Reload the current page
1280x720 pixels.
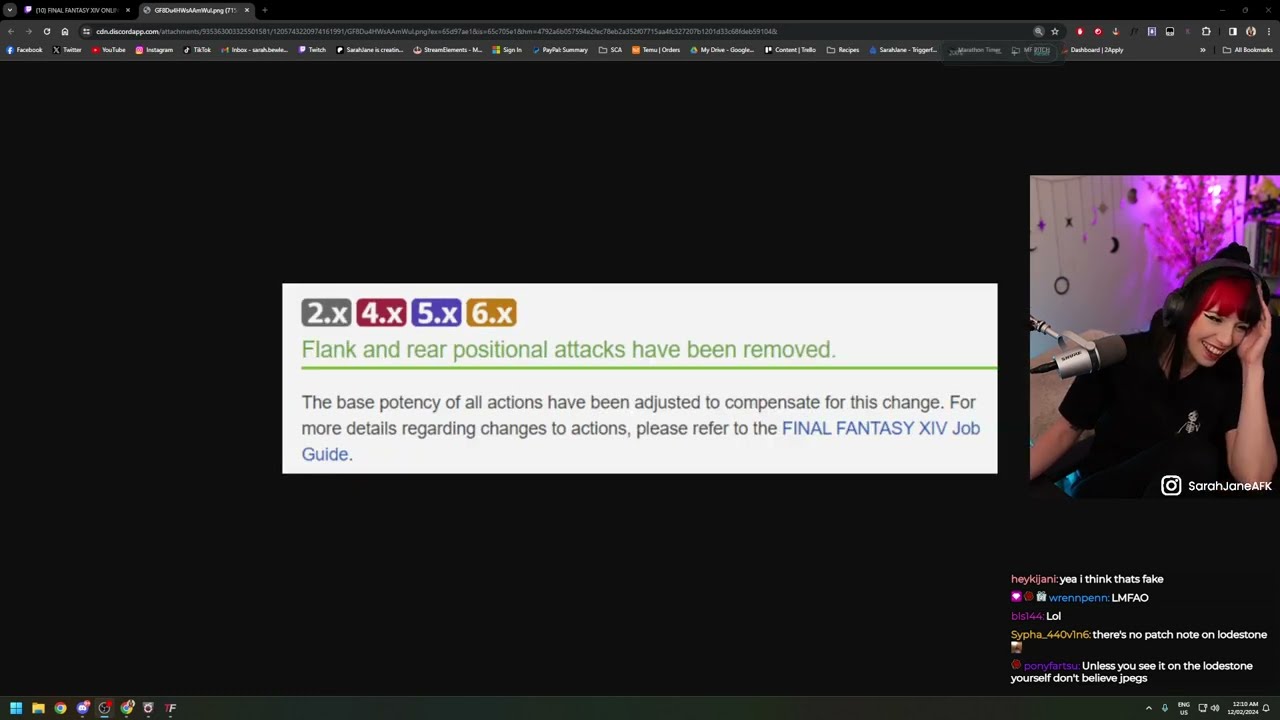point(46,31)
